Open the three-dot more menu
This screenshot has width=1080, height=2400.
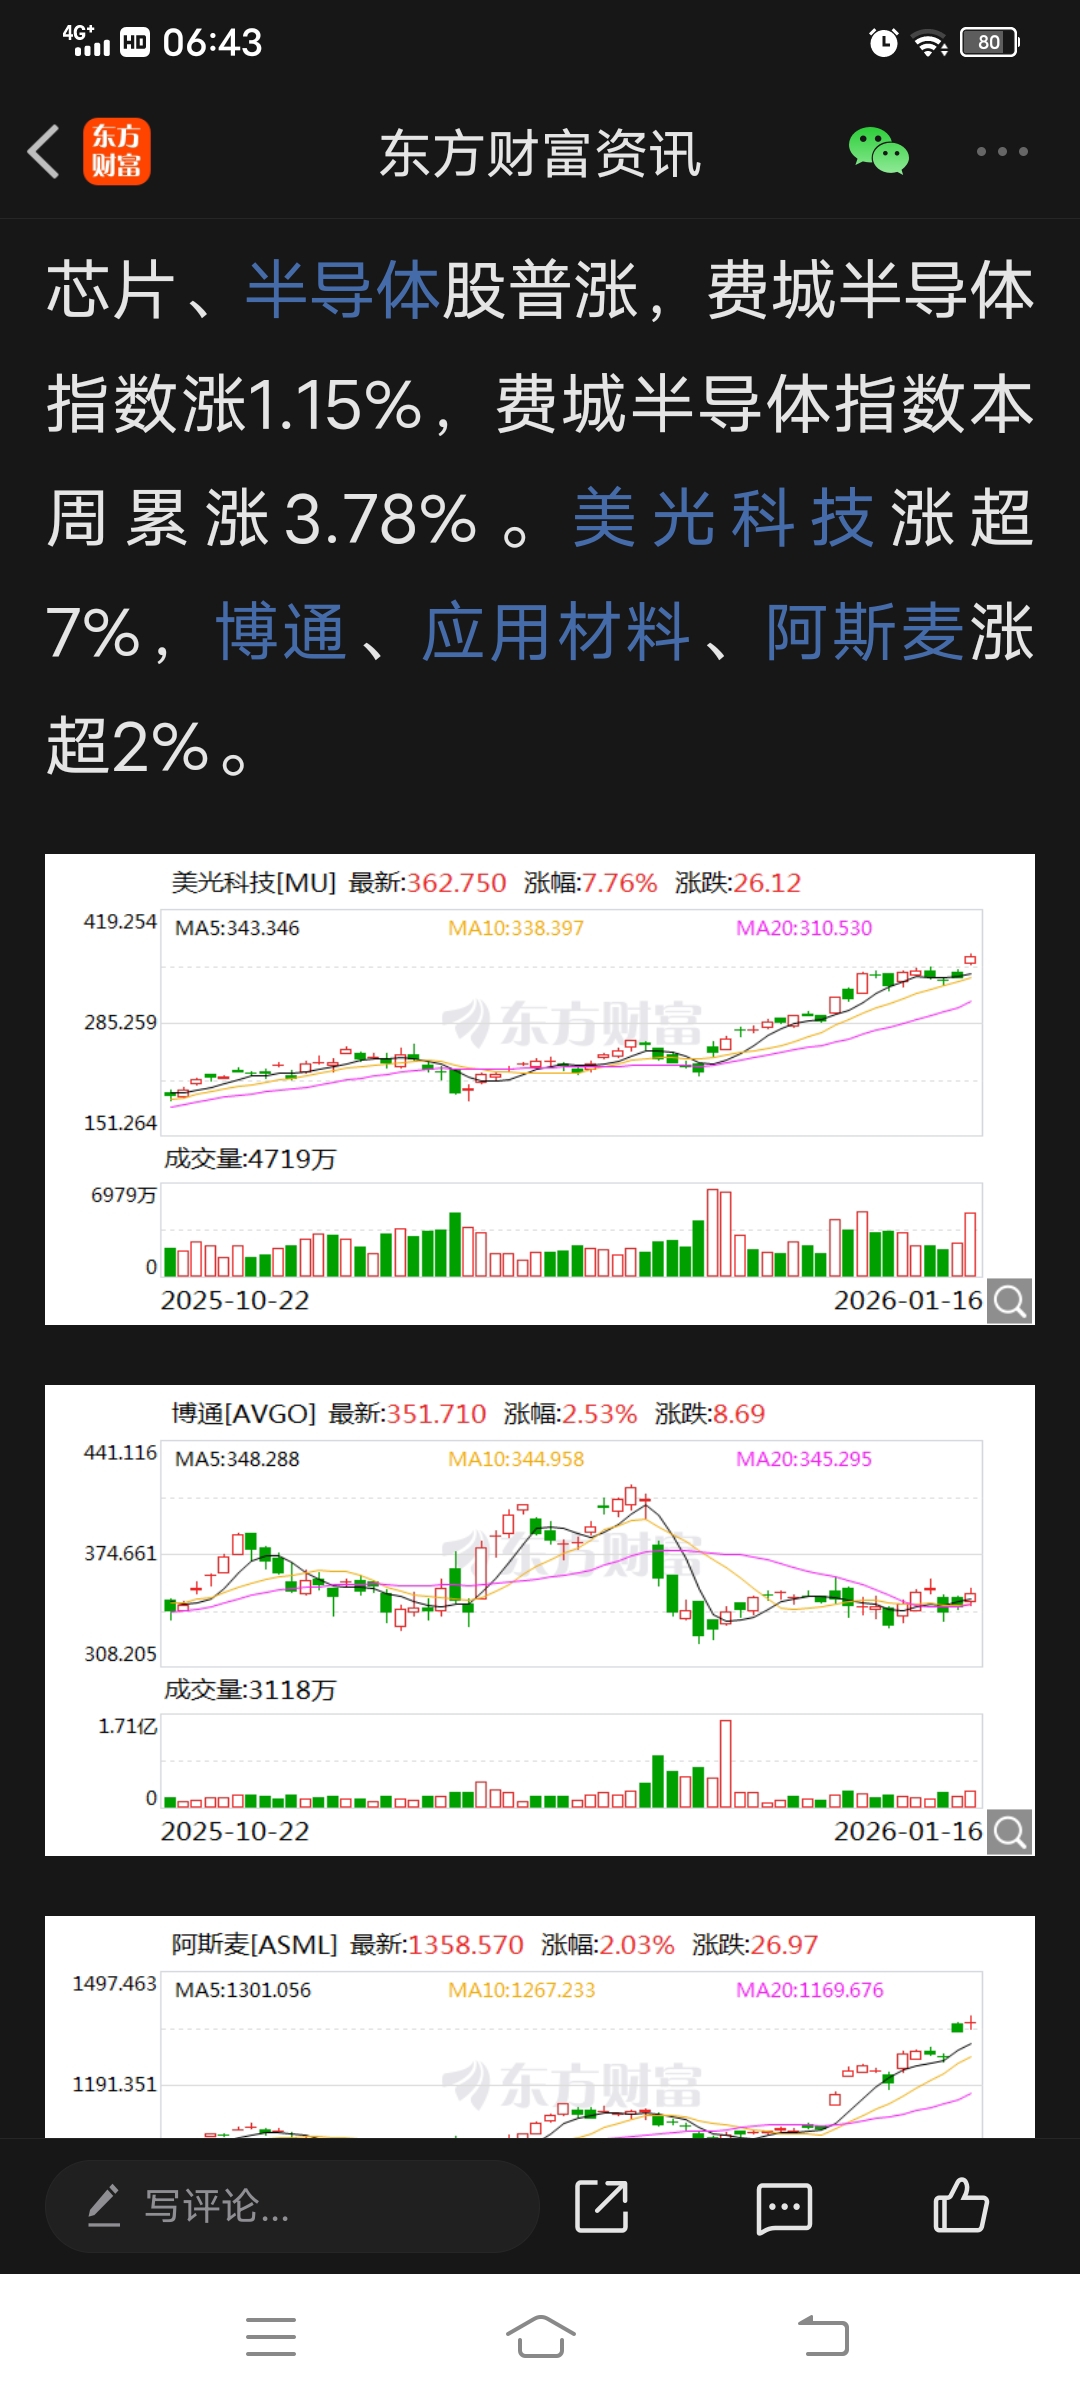pos(1002,152)
